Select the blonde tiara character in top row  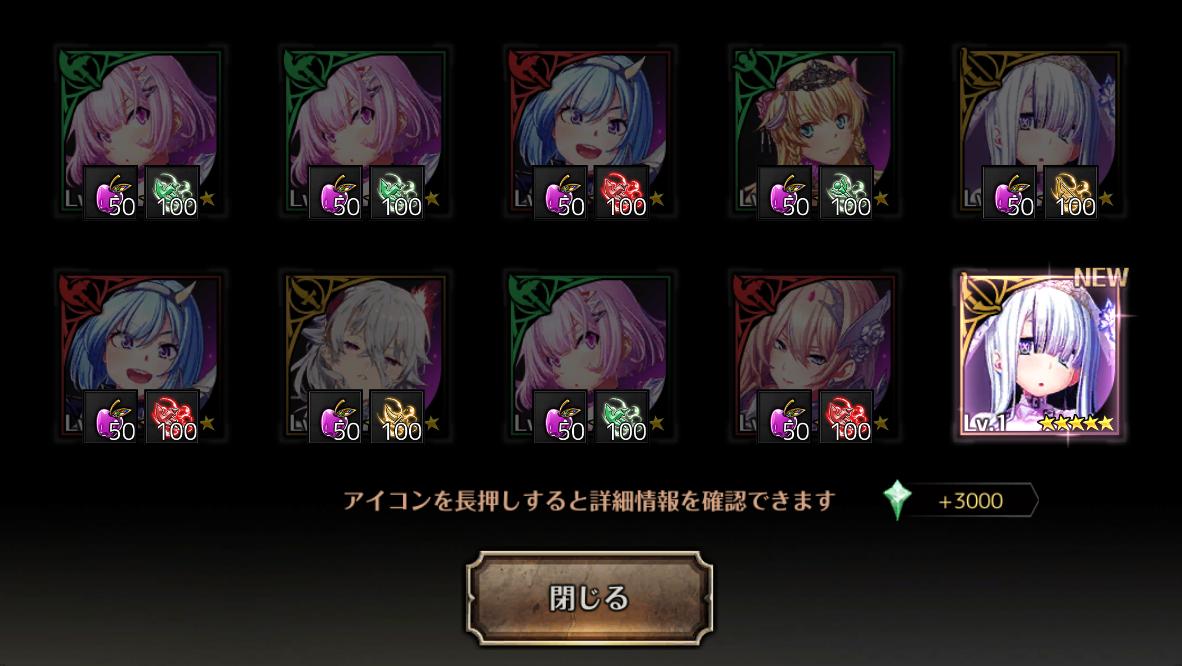(815, 132)
